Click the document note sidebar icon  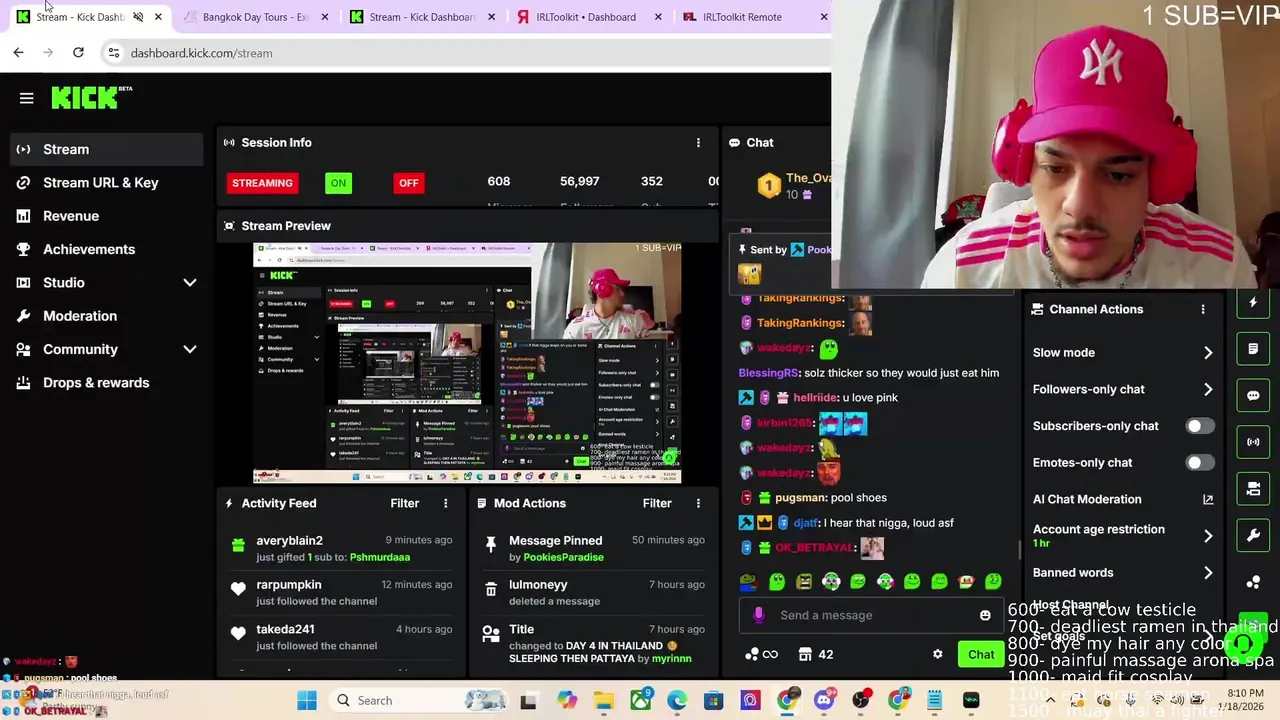(x=1253, y=349)
